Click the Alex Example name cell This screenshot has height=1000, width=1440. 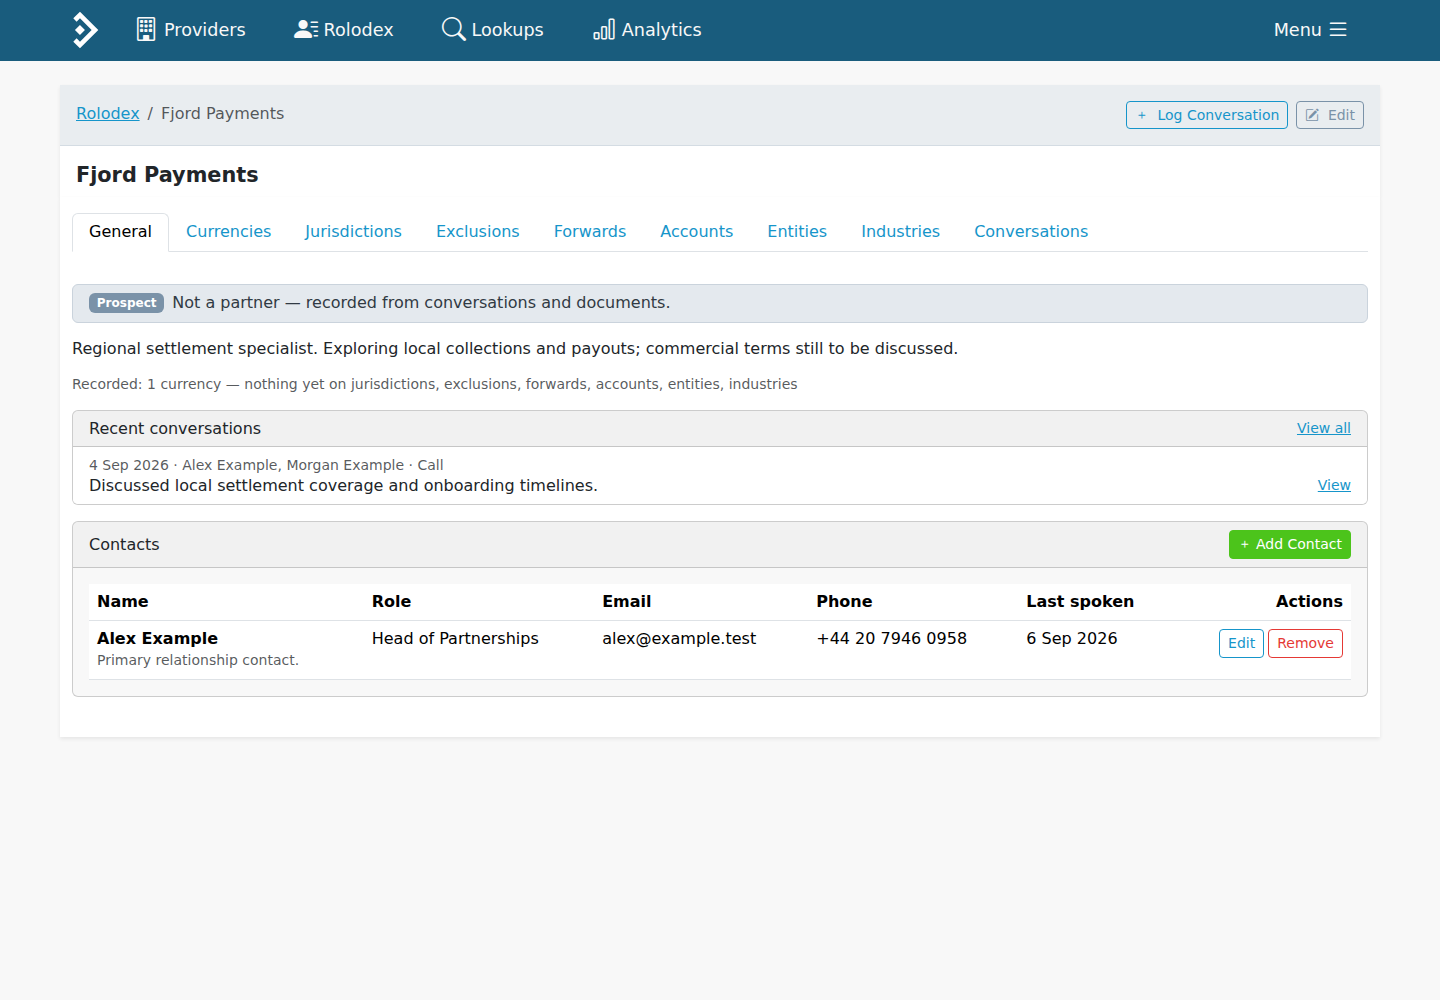pos(157,638)
